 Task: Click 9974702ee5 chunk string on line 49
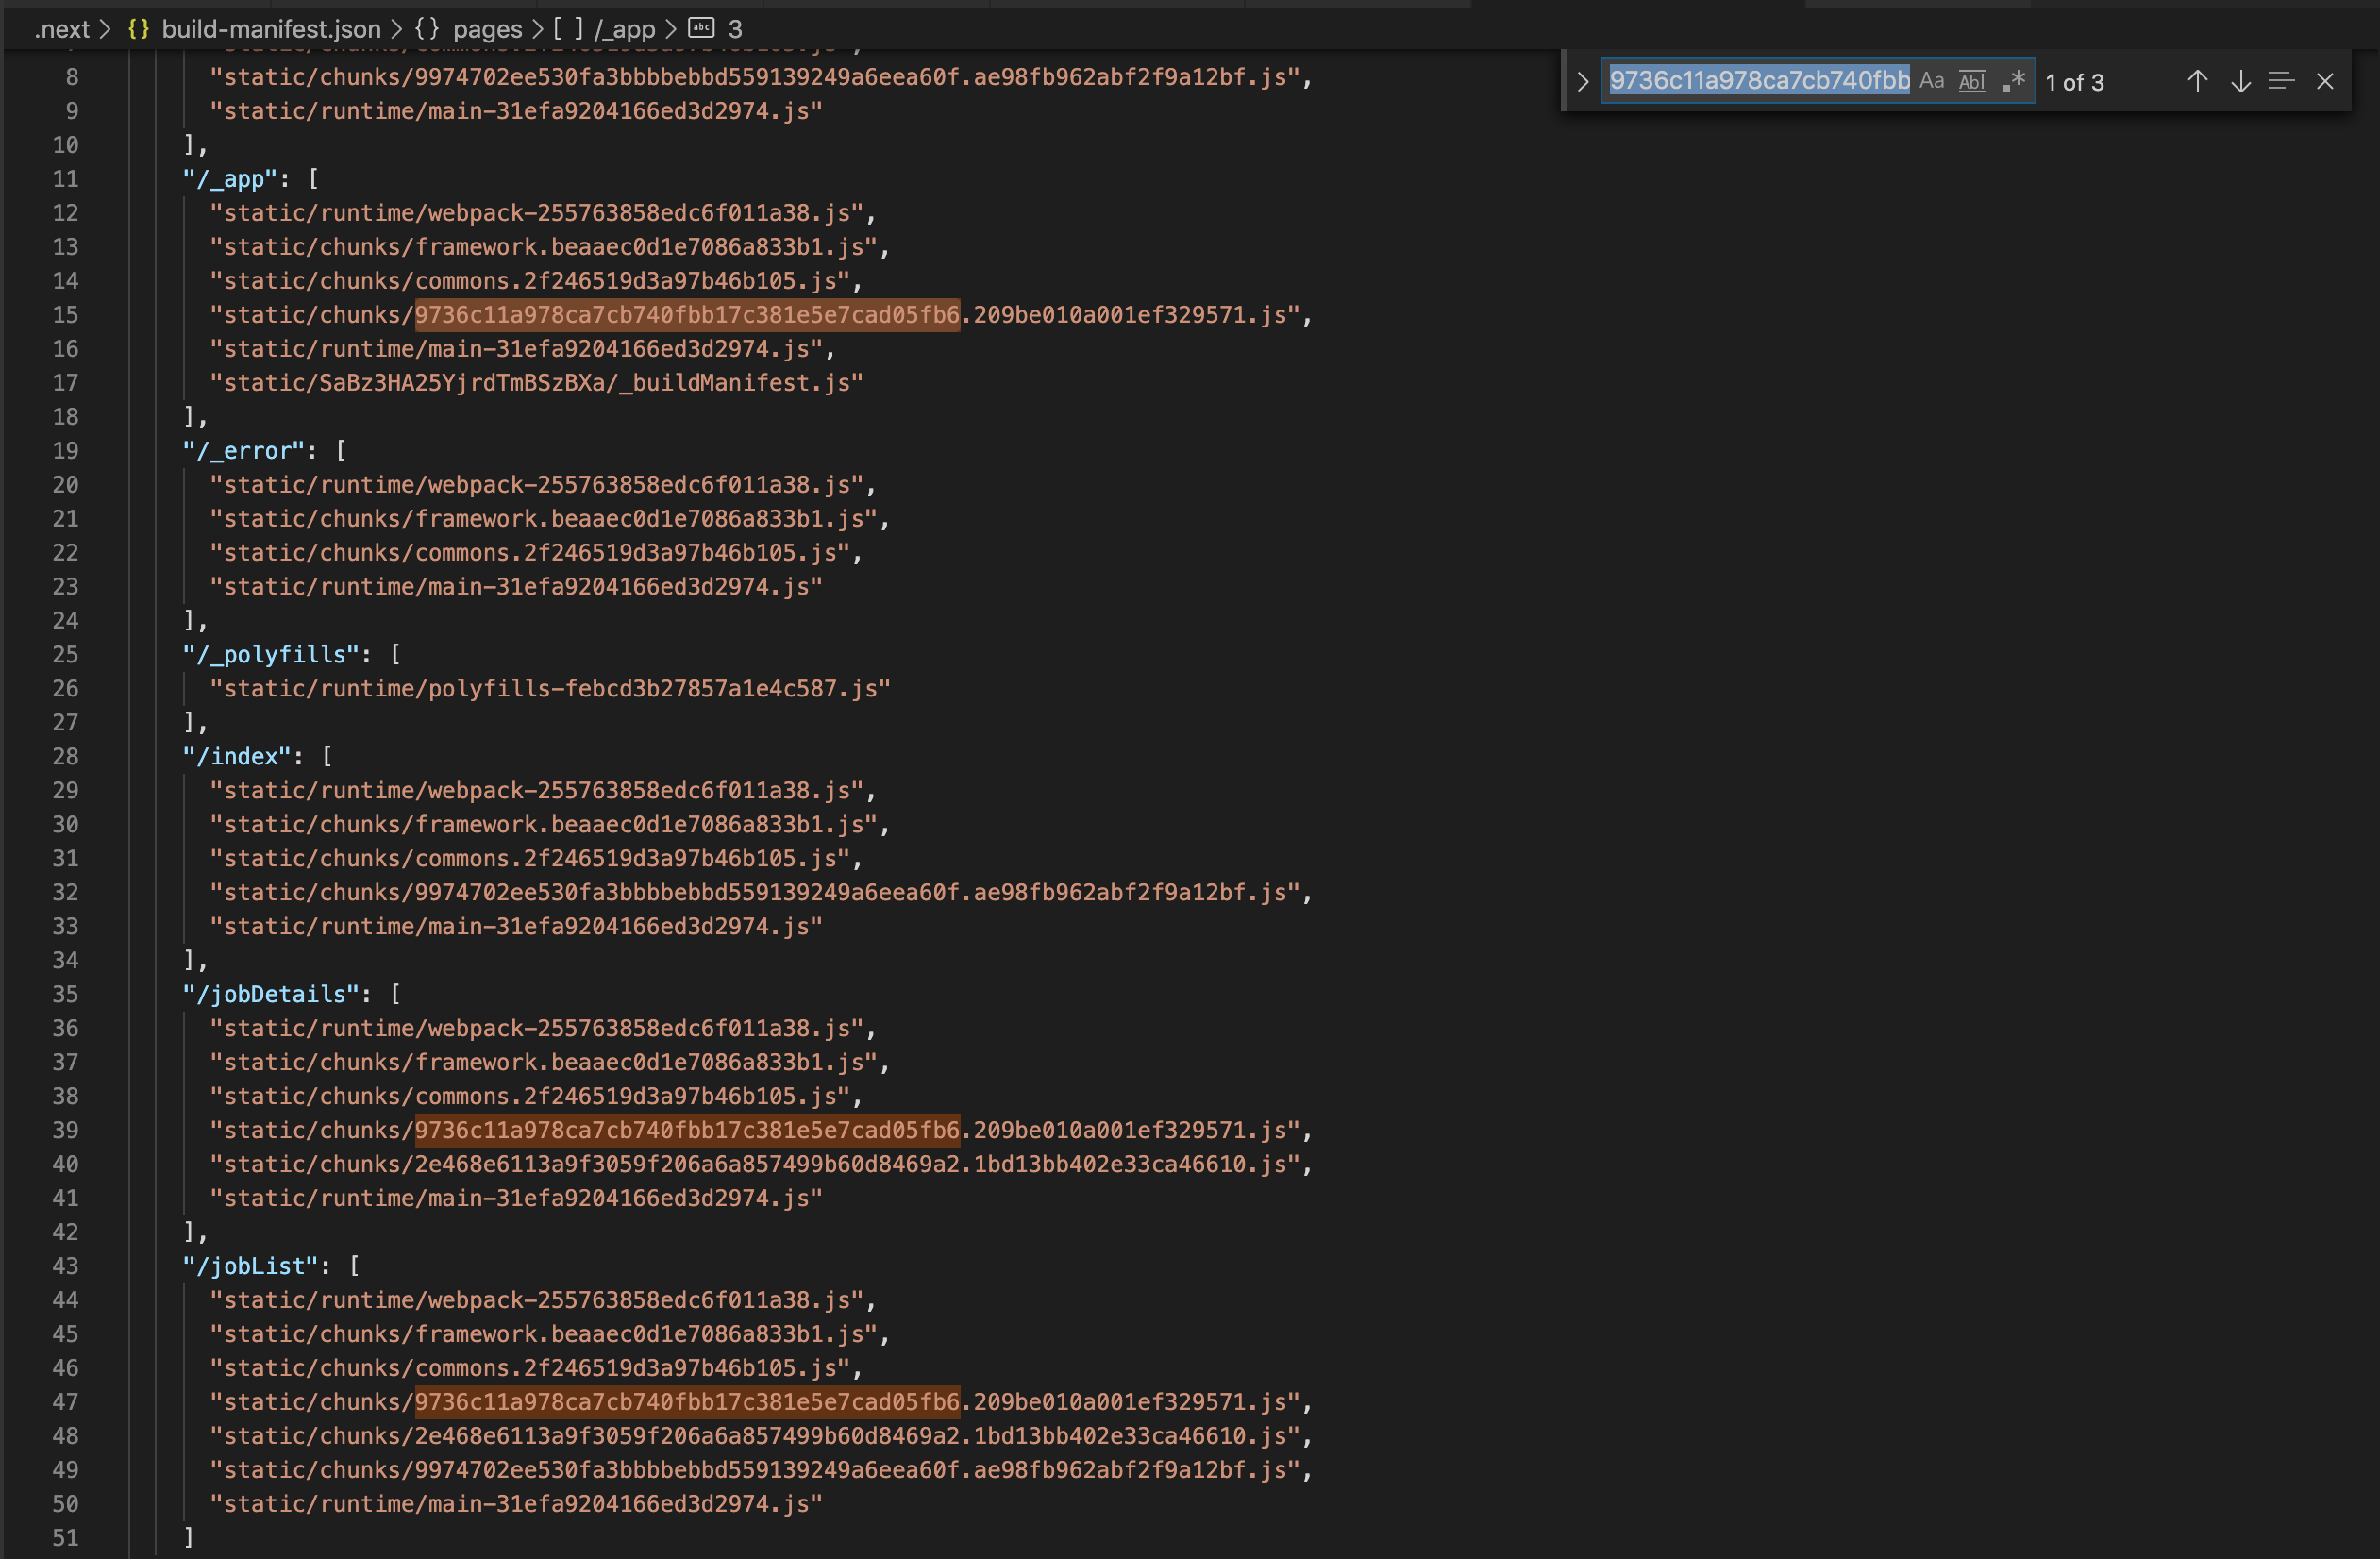[x=754, y=1471]
